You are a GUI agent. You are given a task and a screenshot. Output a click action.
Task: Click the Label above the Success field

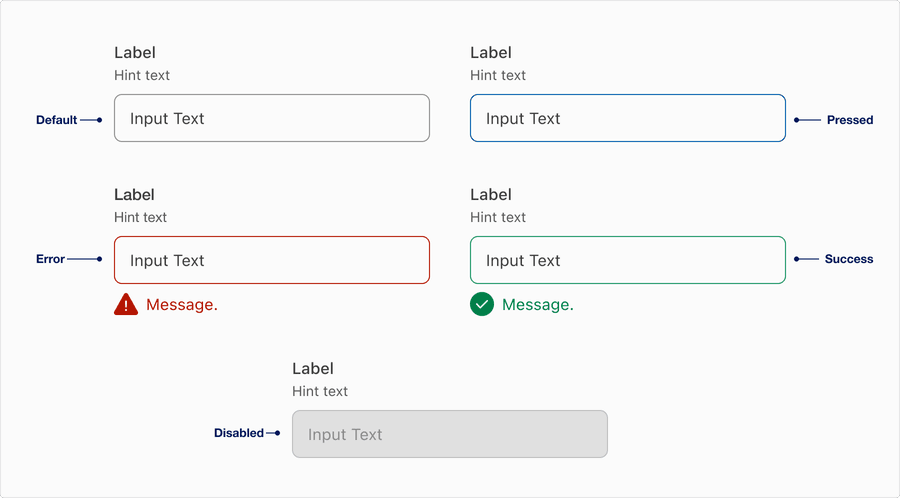(491, 195)
